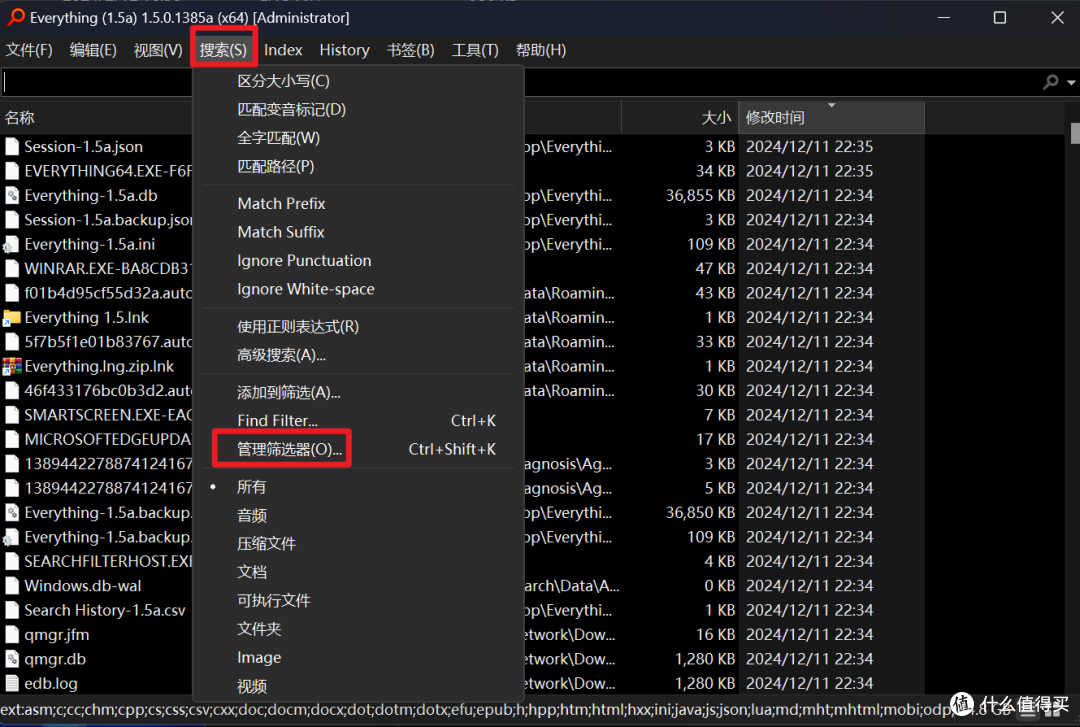Toggle Ignore White-space option
This screenshot has width=1080, height=727.
(358, 289)
